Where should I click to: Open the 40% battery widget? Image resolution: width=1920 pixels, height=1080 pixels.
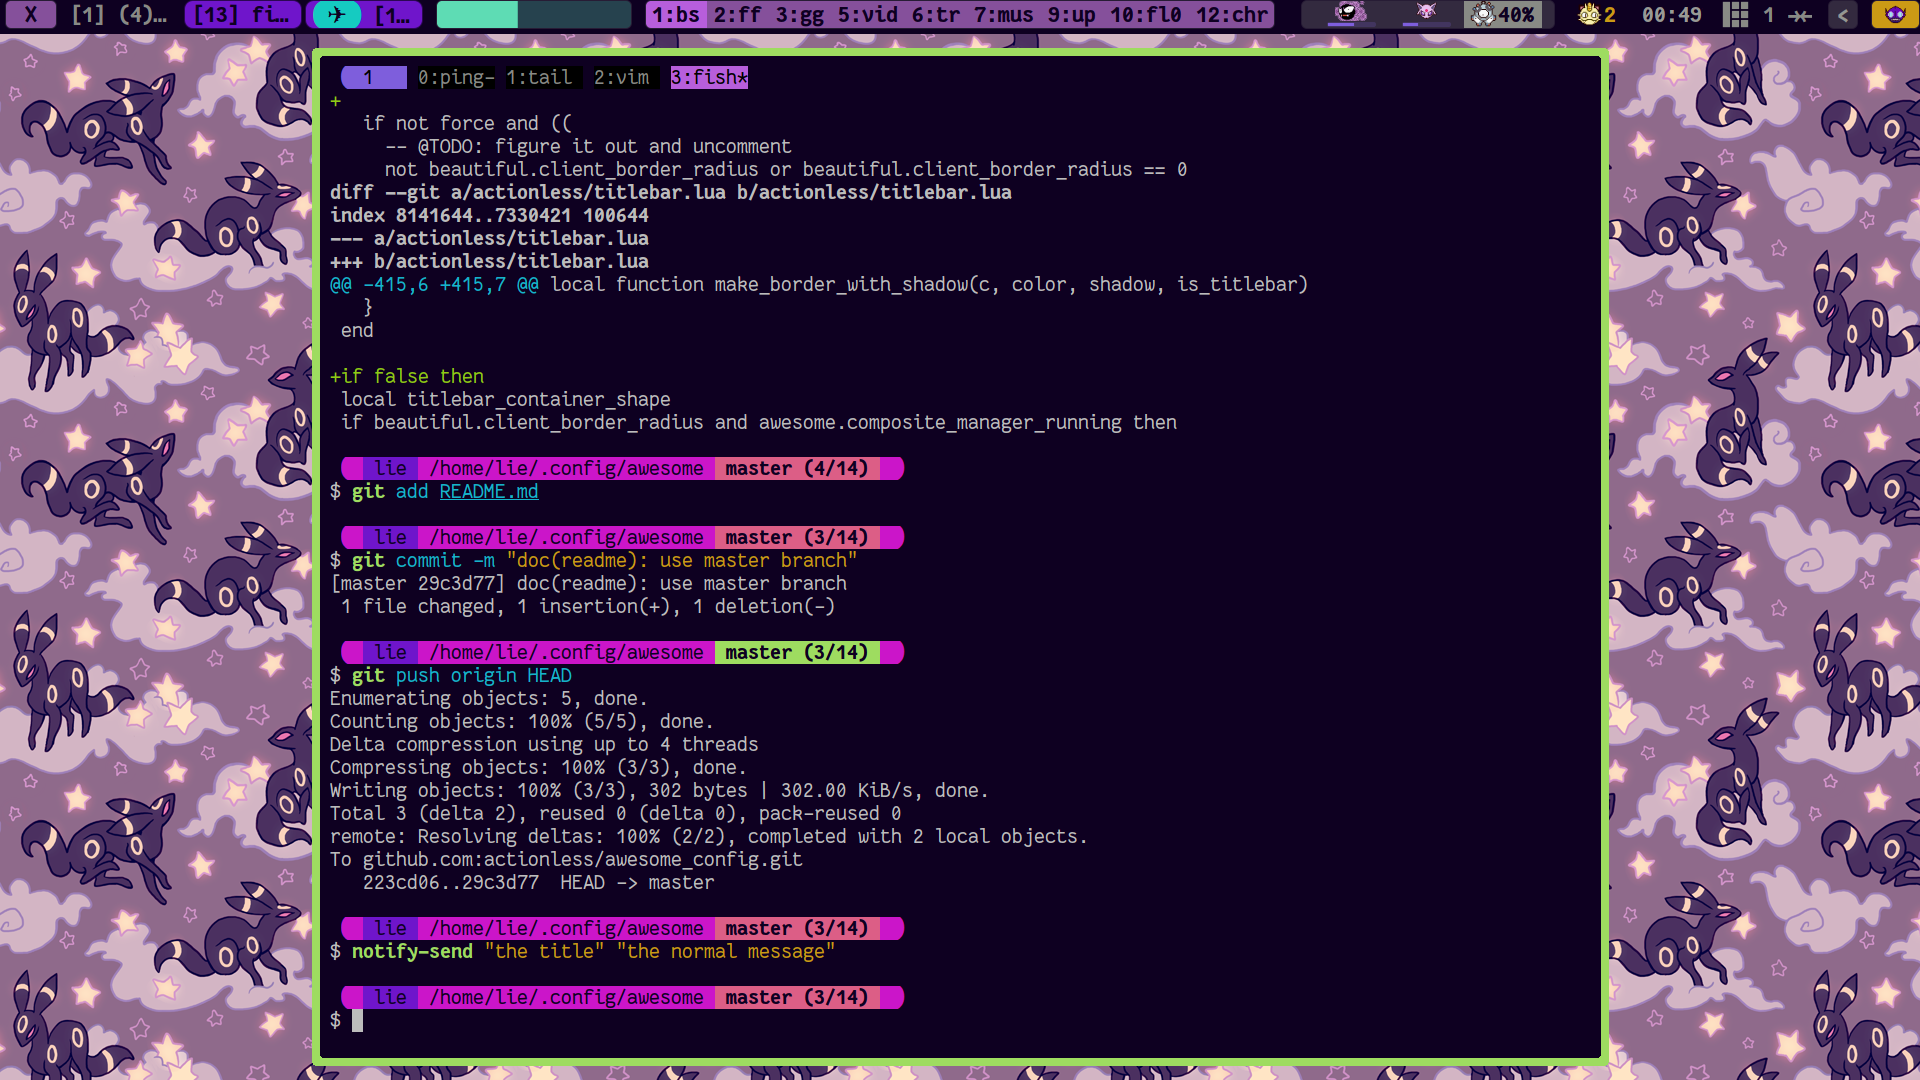pos(1503,14)
